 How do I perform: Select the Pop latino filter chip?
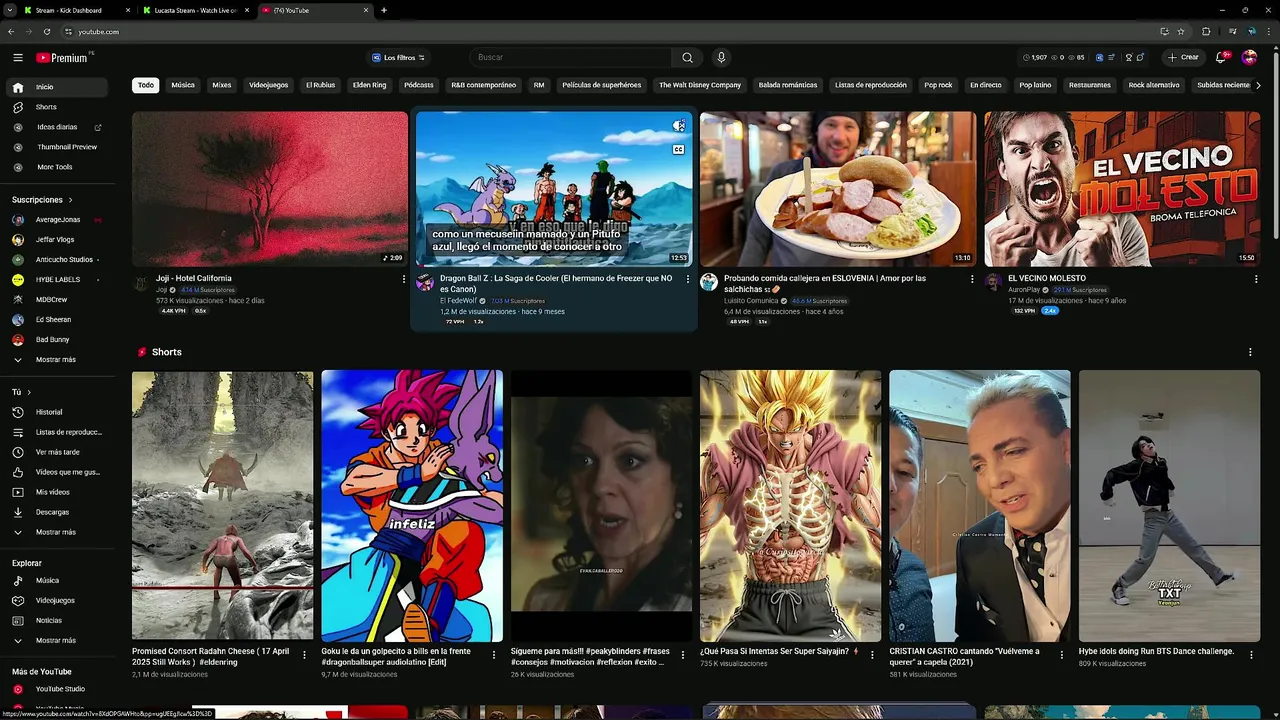[1035, 85]
